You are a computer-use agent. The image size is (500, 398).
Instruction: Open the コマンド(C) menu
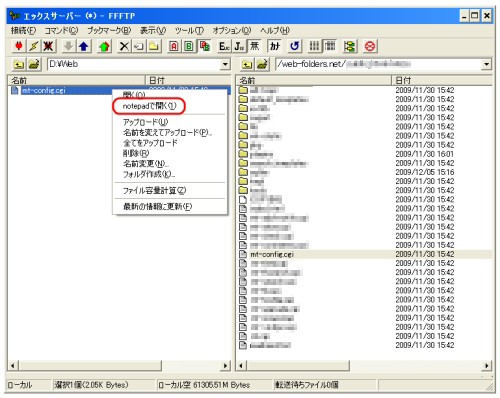(x=61, y=31)
